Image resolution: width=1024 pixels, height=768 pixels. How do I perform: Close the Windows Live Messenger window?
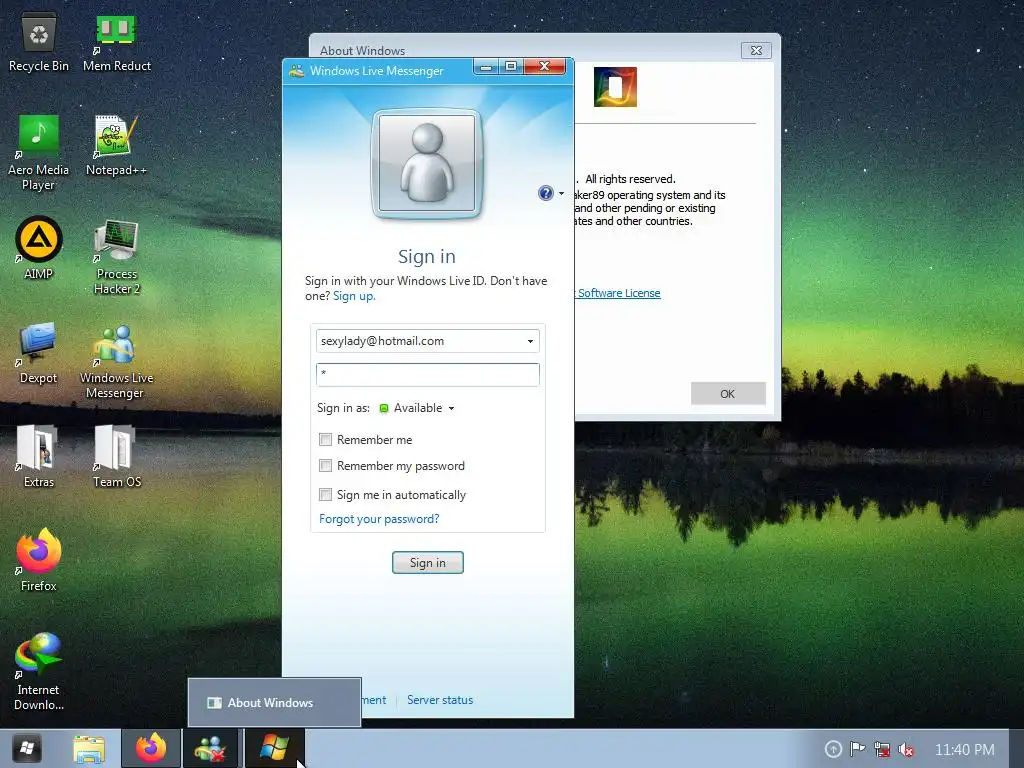pyautogui.click(x=545, y=66)
